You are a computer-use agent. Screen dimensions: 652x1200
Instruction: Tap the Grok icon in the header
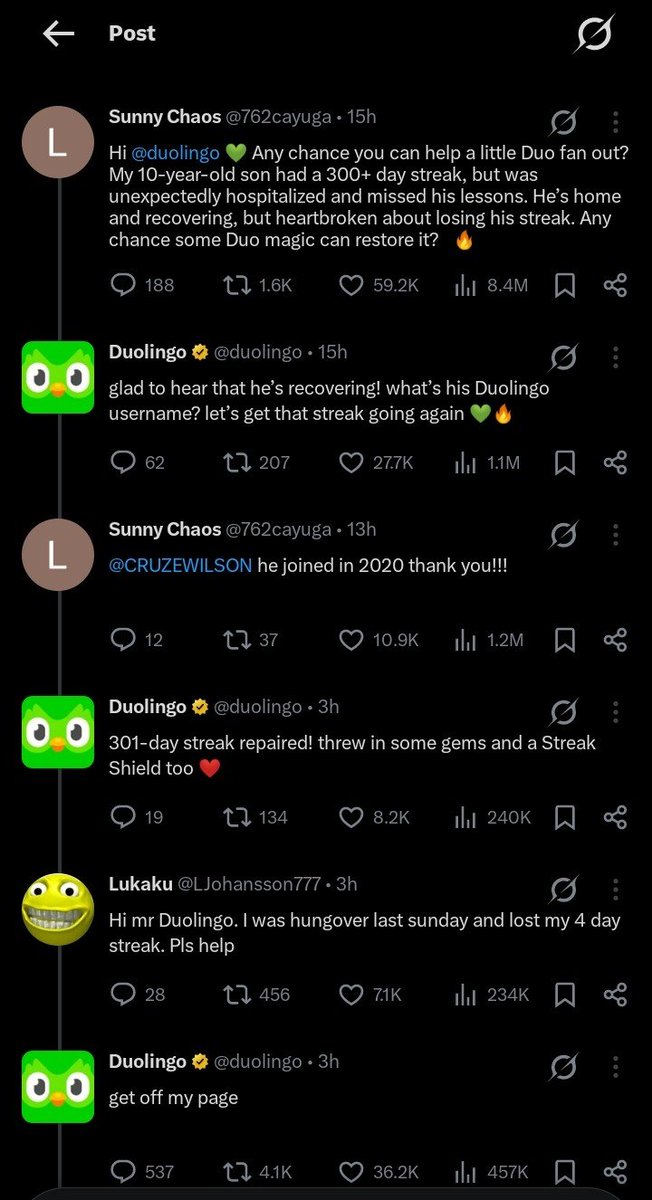point(593,35)
